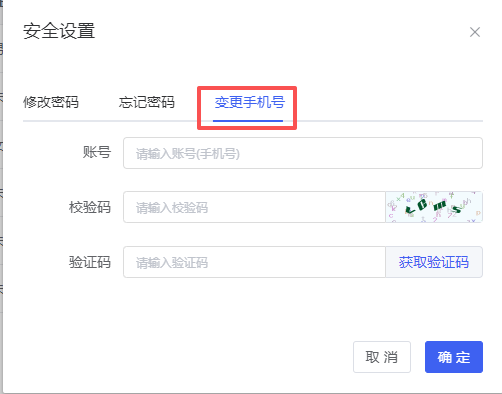Click the 验证码 field label
Viewport: 502px width, 394px height.
click(90, 262)
